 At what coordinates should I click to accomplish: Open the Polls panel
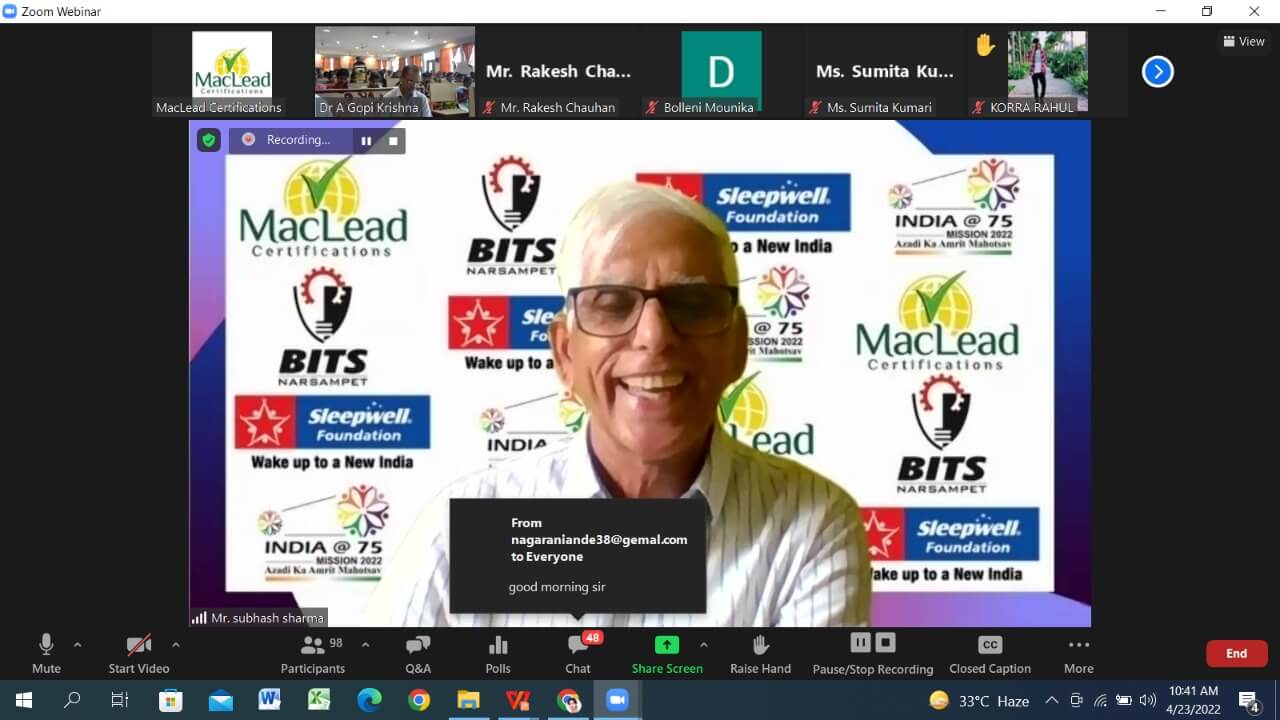(498, 654)
